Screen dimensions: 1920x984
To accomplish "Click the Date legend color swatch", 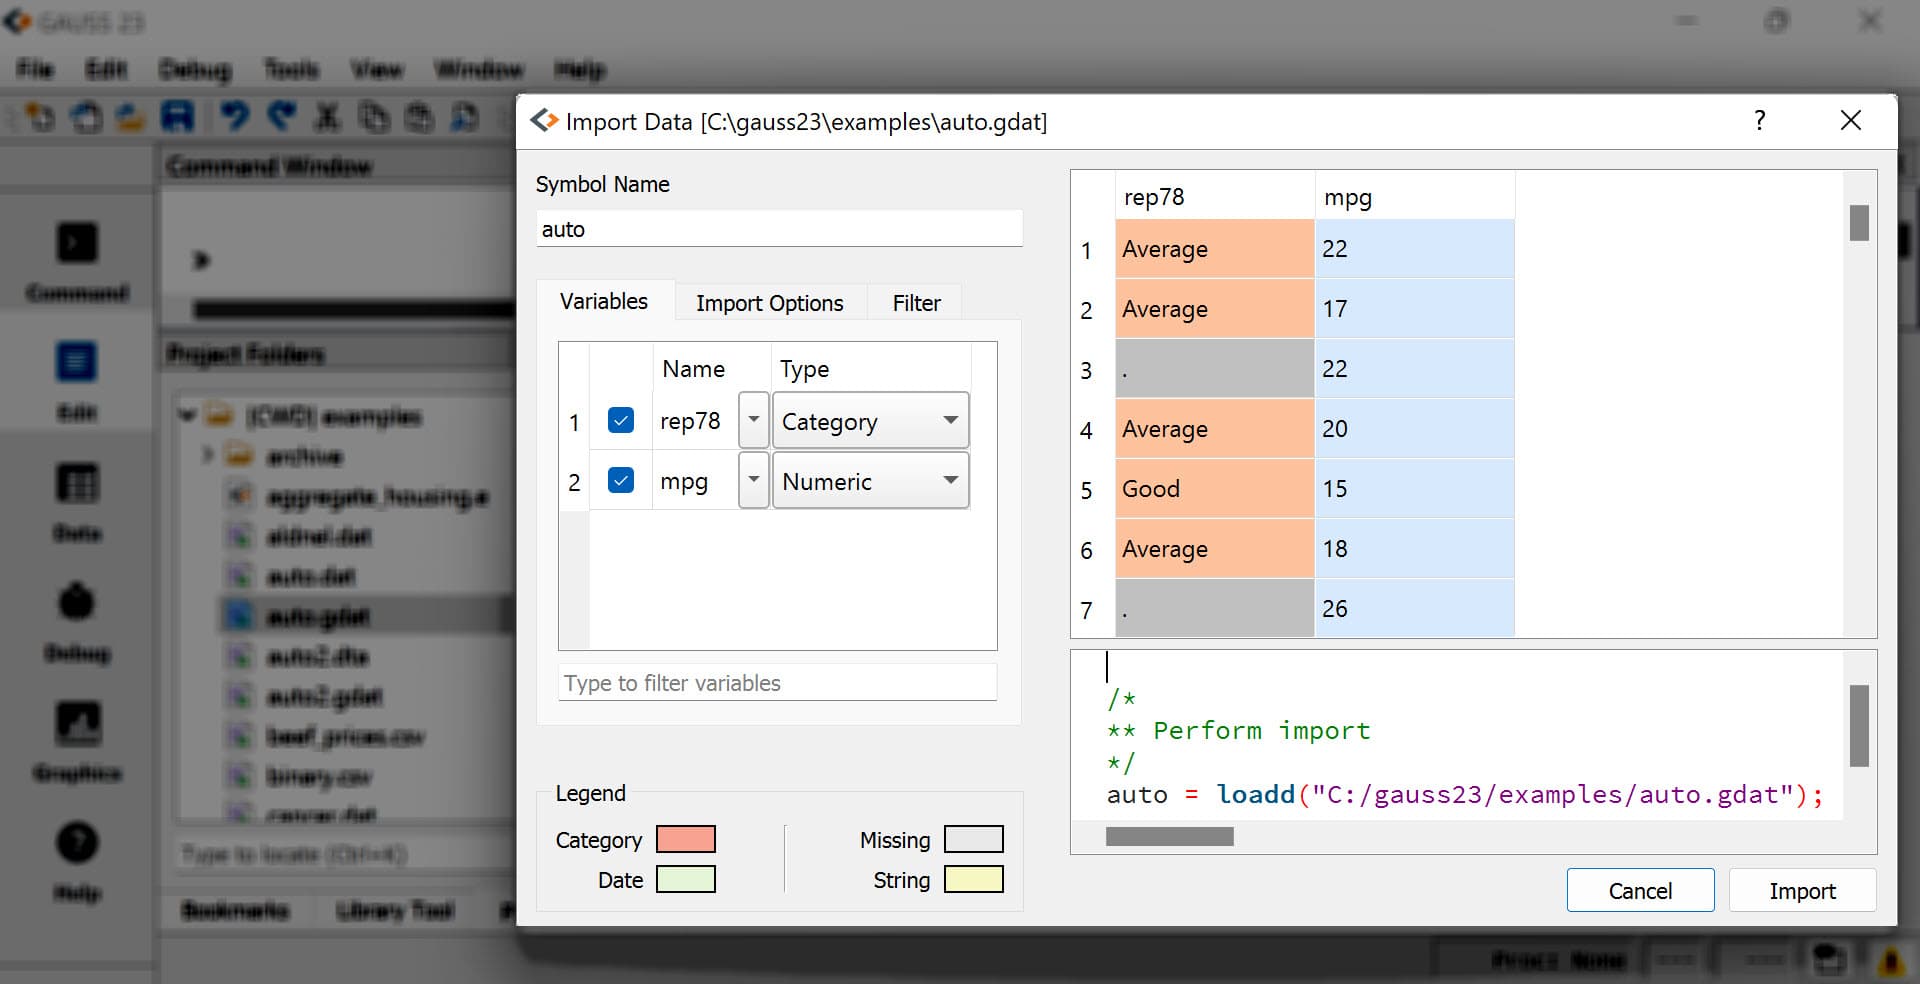I will coord(686,879).
